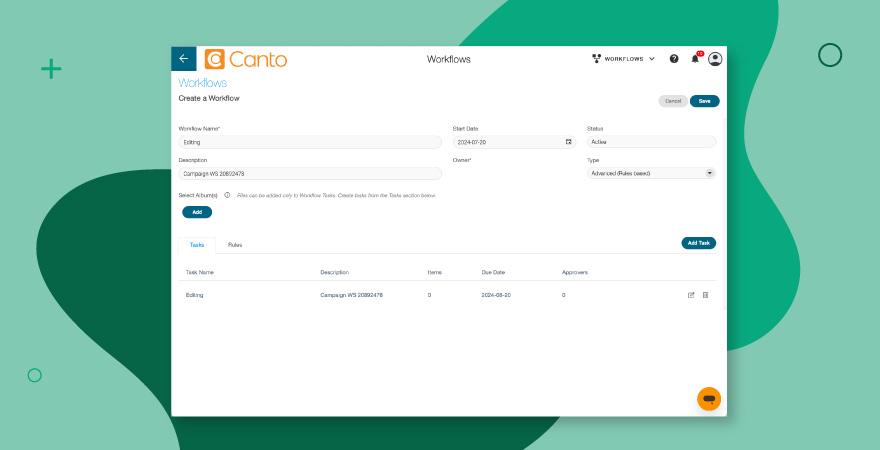
Task: Click the Add album button
Action: click(x=197, y=212)
